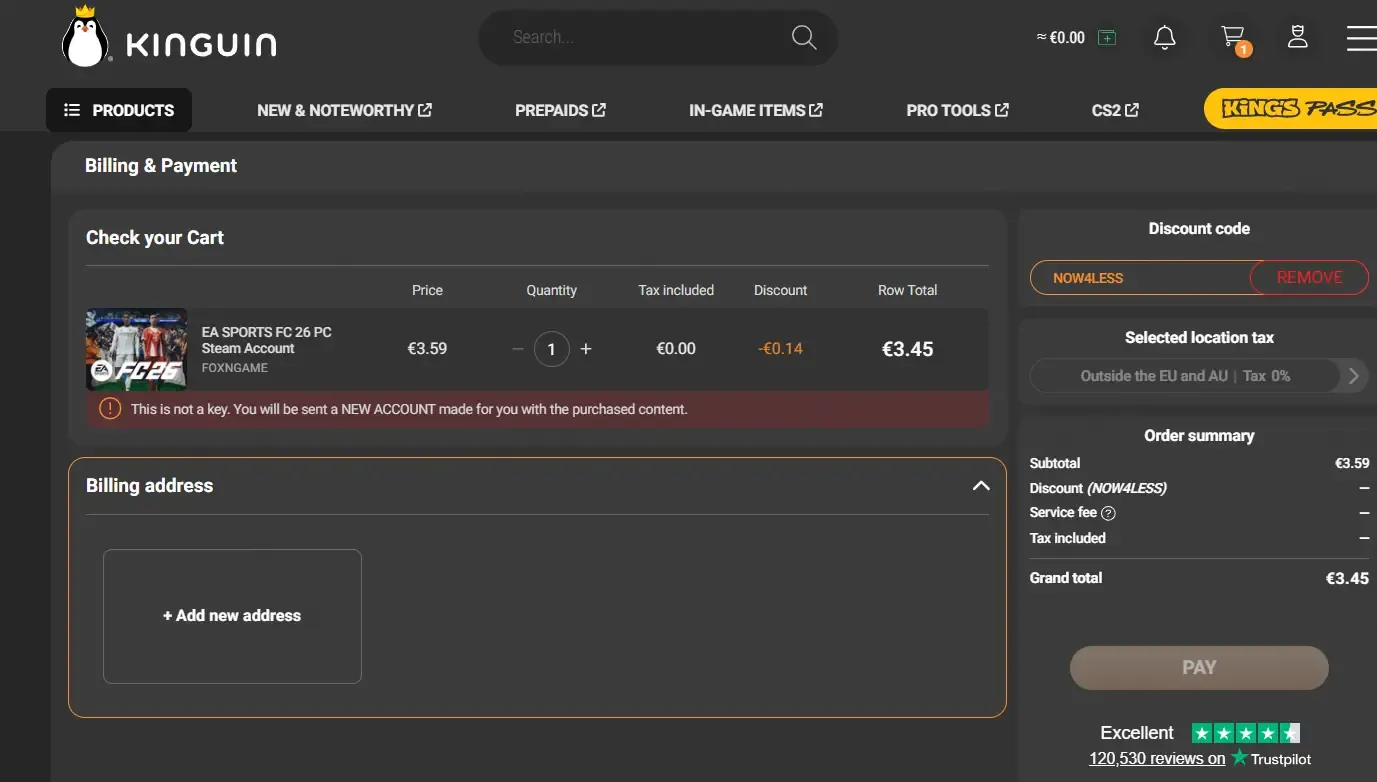1377x782 pixels.
Task: Focus the search input field
Action: point(645,38)
